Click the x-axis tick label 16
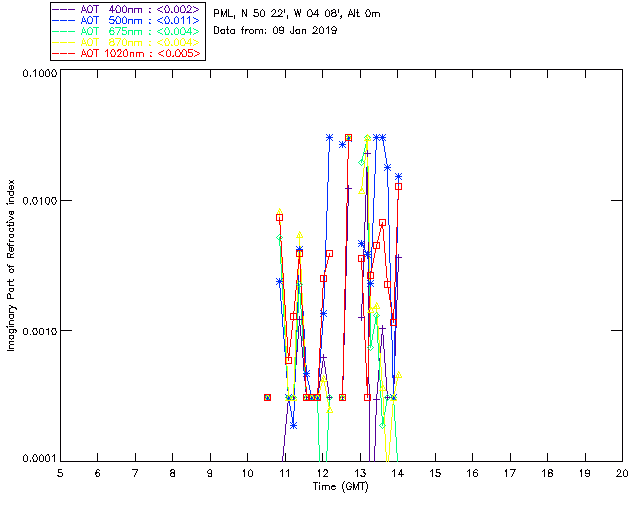This screenshot has width=640, height=512. (473, 473)
